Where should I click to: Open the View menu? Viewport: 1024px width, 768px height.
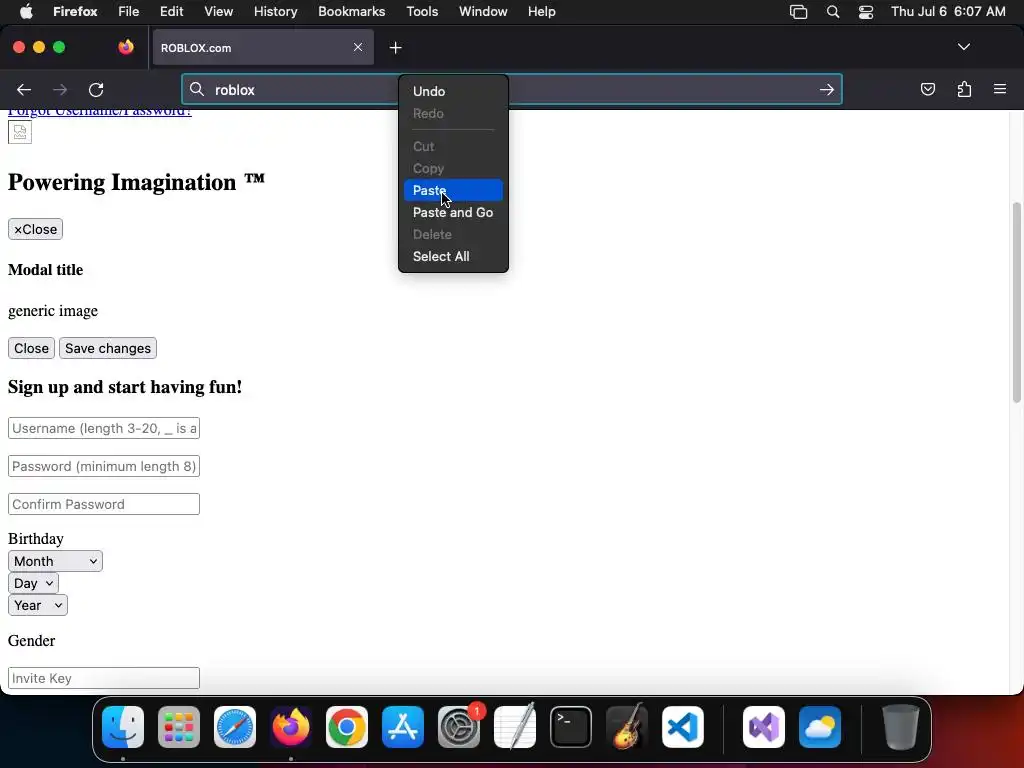[x=218, y=12]
